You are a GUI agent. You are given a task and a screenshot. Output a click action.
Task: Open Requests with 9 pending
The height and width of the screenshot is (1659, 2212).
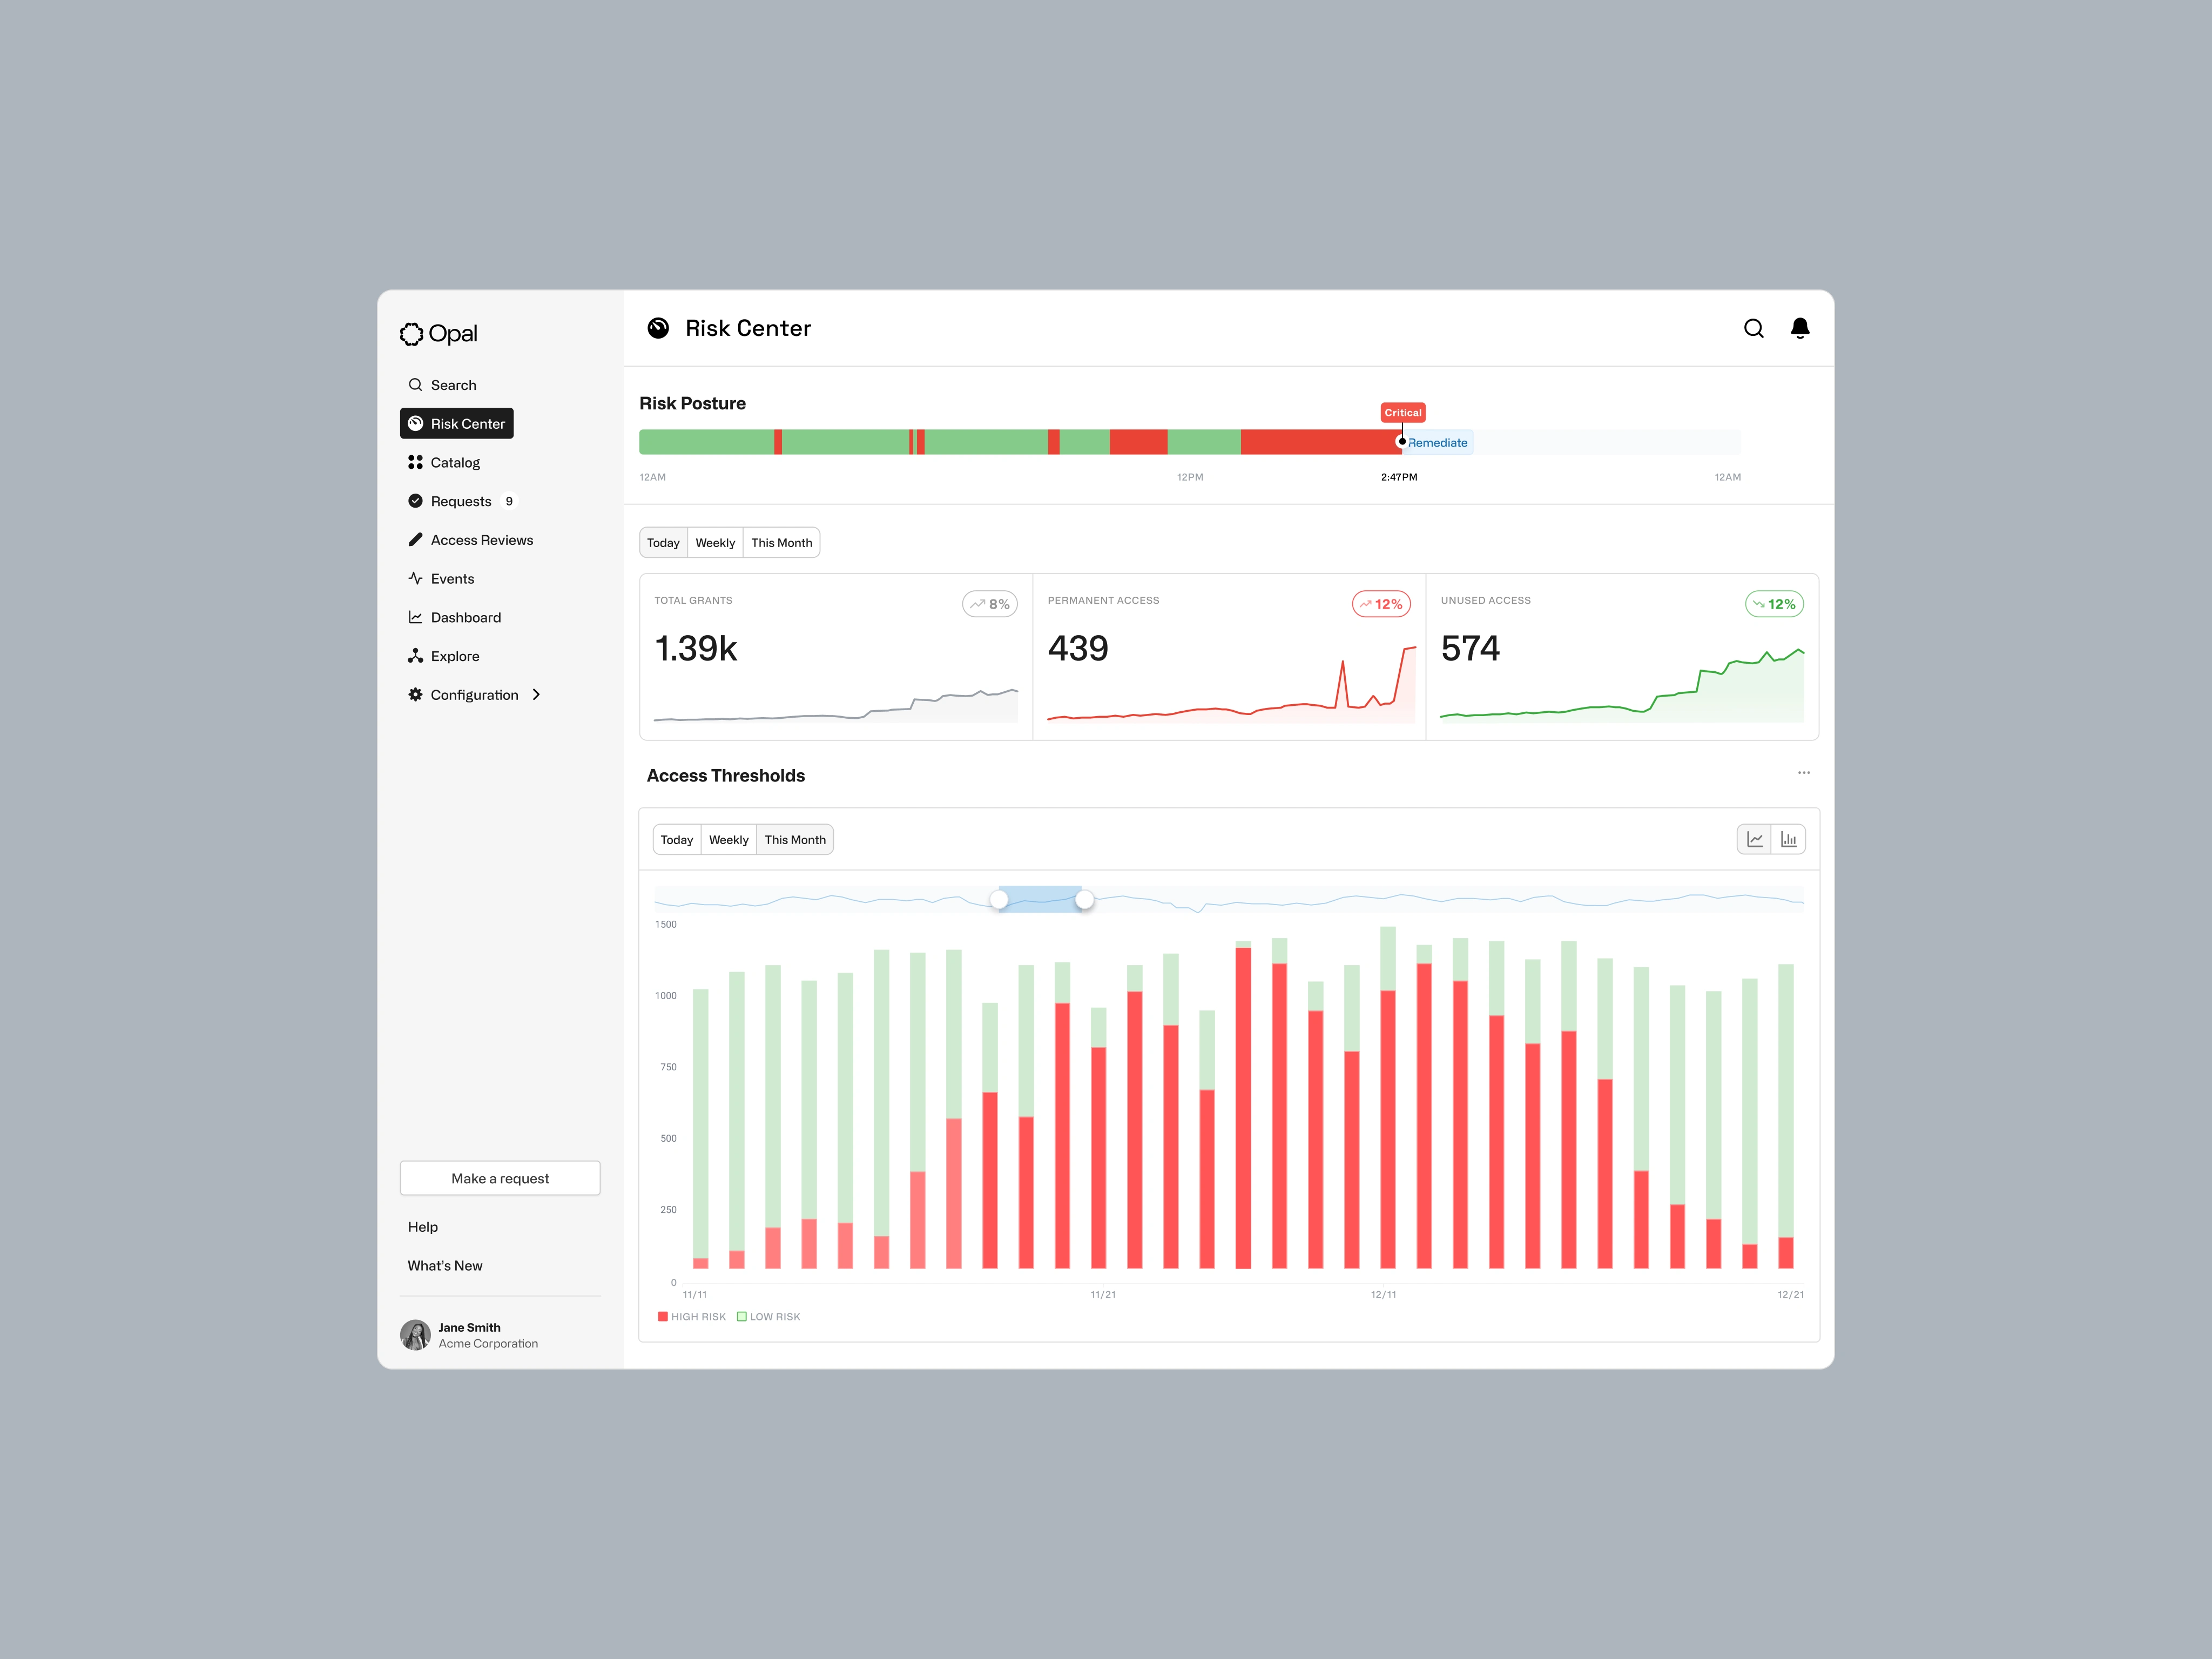click(461, 501)
